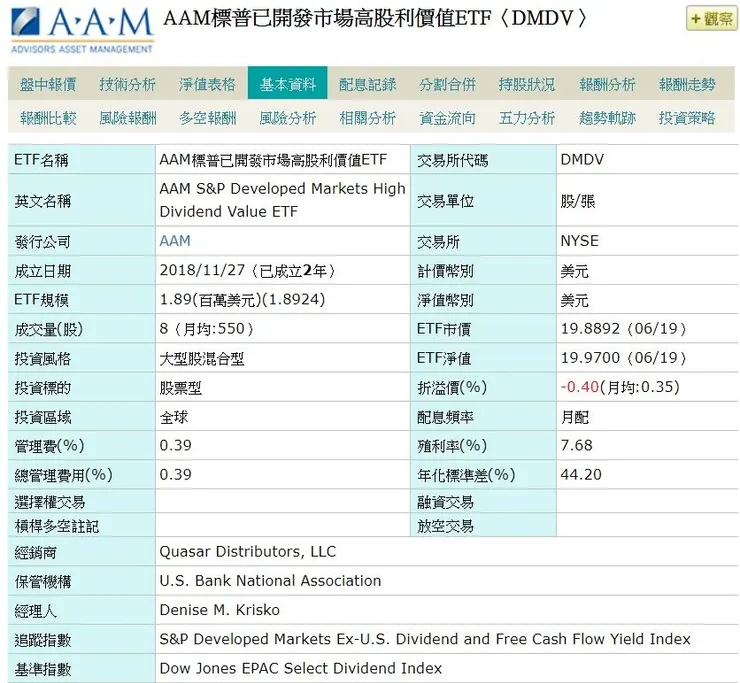The height and width of the screenshot is (683, 740).
Task: Select the 放空交易 row label
Action: coord(445,526)
